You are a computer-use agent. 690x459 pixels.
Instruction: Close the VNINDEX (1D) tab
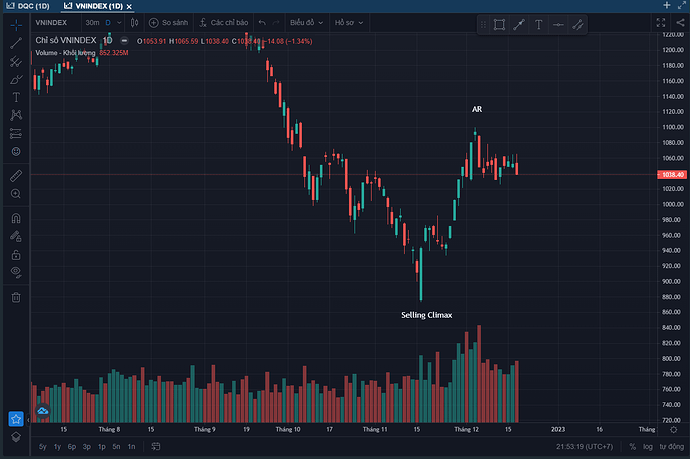[x=129, y=7]
